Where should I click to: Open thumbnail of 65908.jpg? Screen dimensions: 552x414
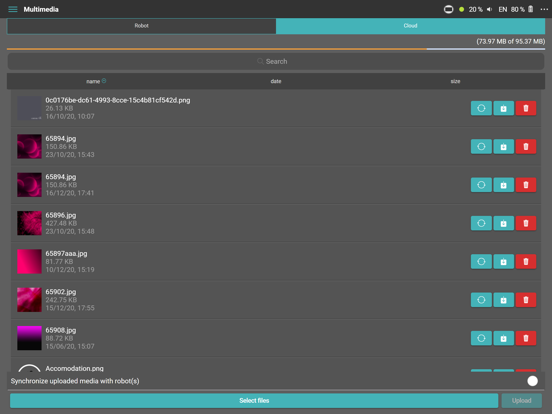(x=29, y=338)
